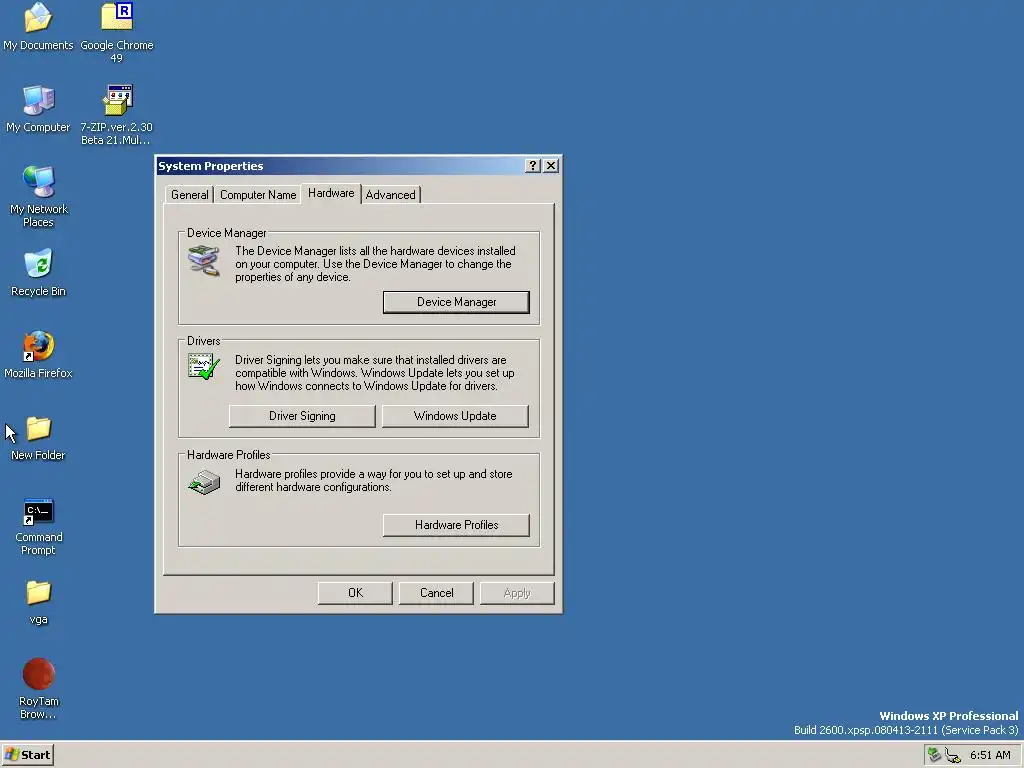The image size is (1024, 768).
Task: Click the Device Manager section icon
Action: click(x=204, y=261)
